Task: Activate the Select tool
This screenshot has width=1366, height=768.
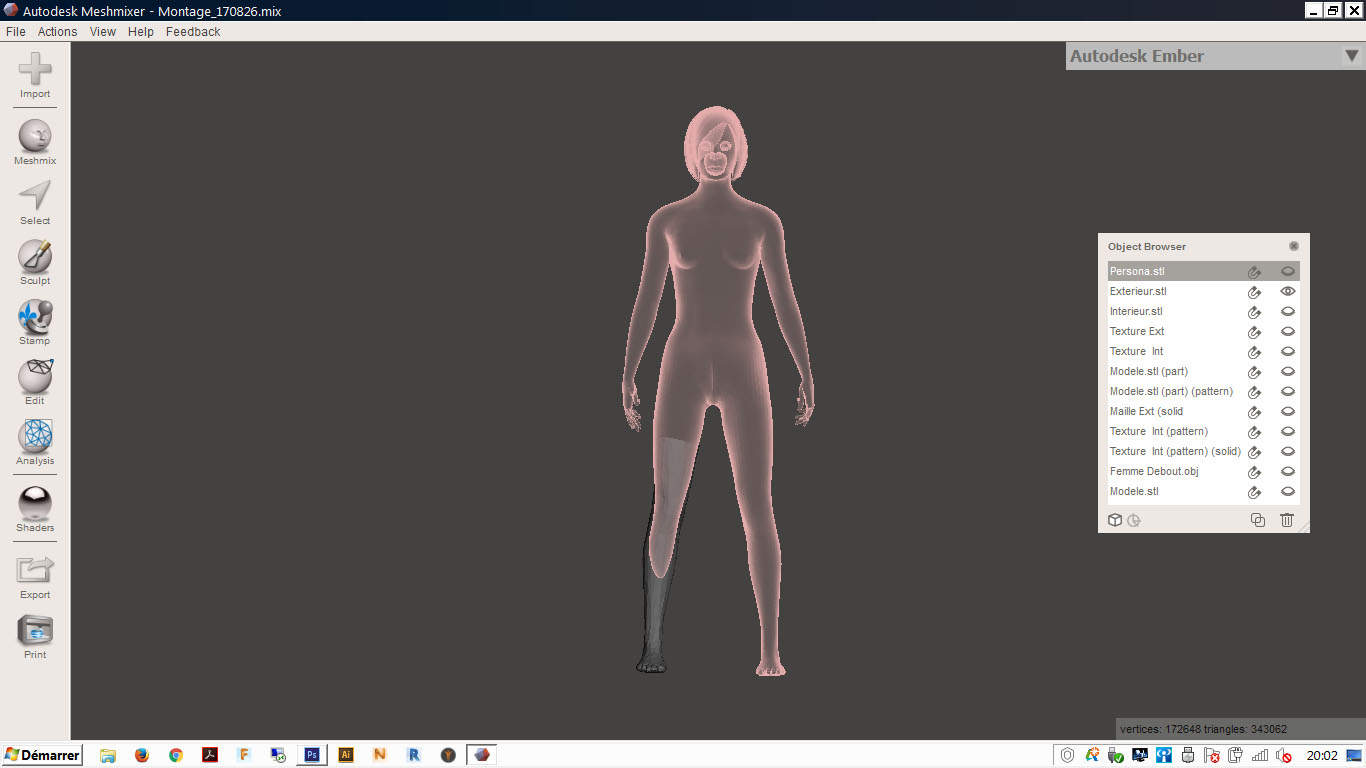Action: (x=35, y=203)
